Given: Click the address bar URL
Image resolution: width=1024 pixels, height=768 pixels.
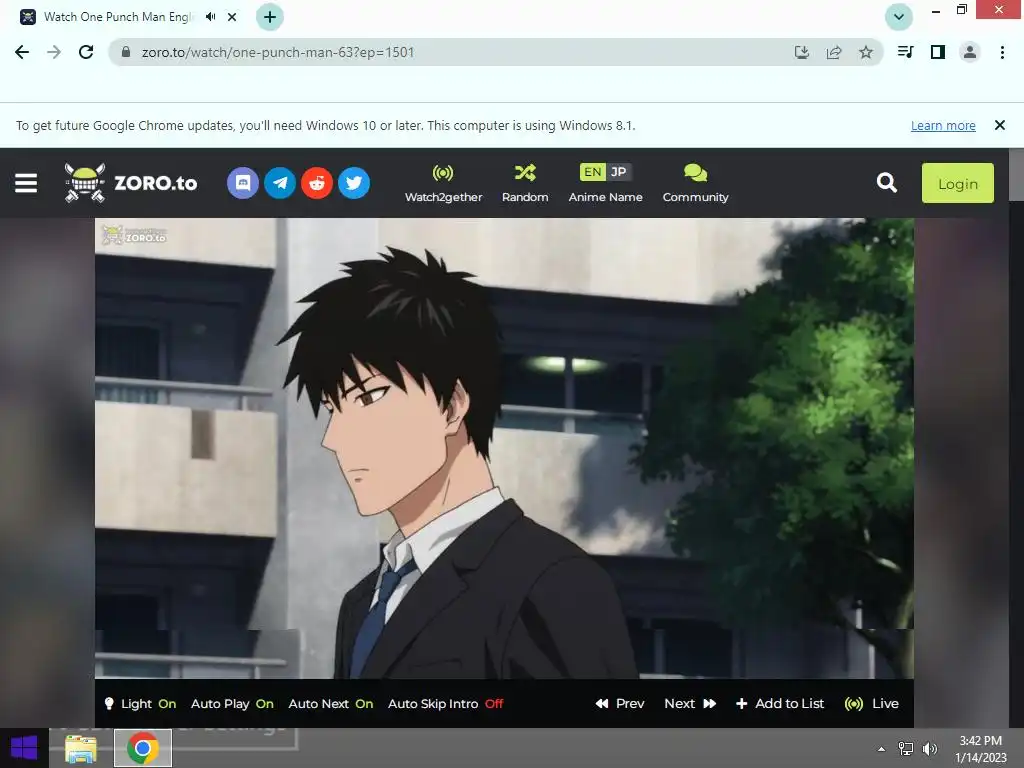Looking at the screenshot, I should [278, 52].
